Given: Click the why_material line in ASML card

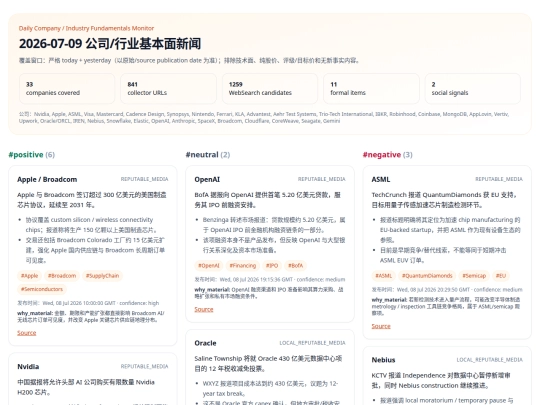Looking at the screenshot, I should click(x=446, y=306).
